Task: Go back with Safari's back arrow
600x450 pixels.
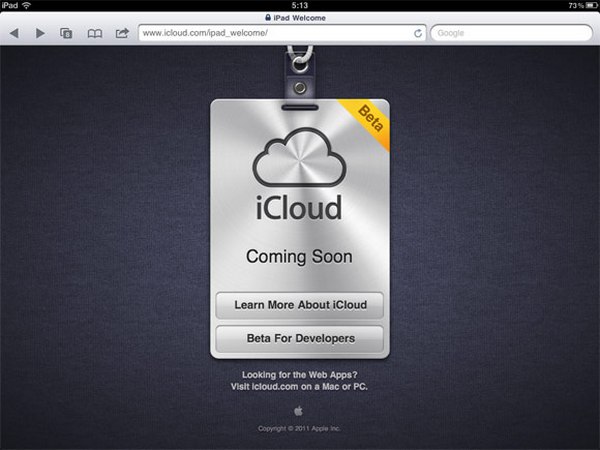Action: [14, 33]
